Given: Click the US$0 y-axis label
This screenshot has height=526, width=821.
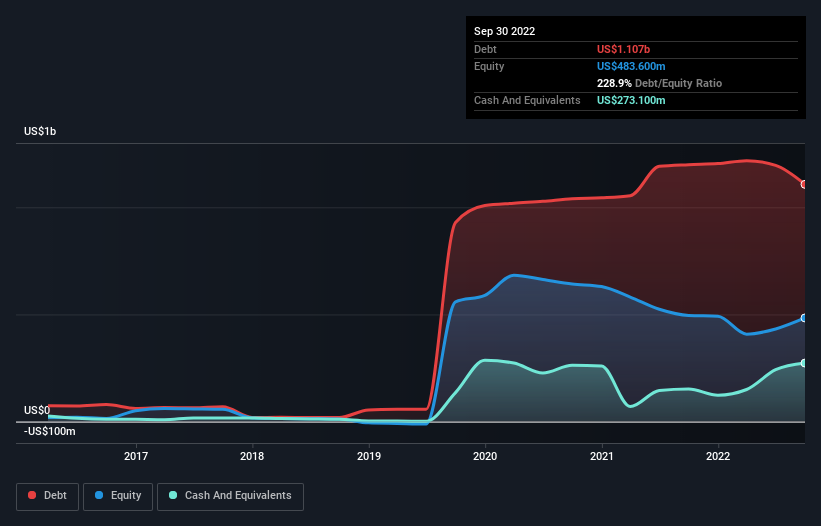Looking at the screenshot, I should (37, 410).
